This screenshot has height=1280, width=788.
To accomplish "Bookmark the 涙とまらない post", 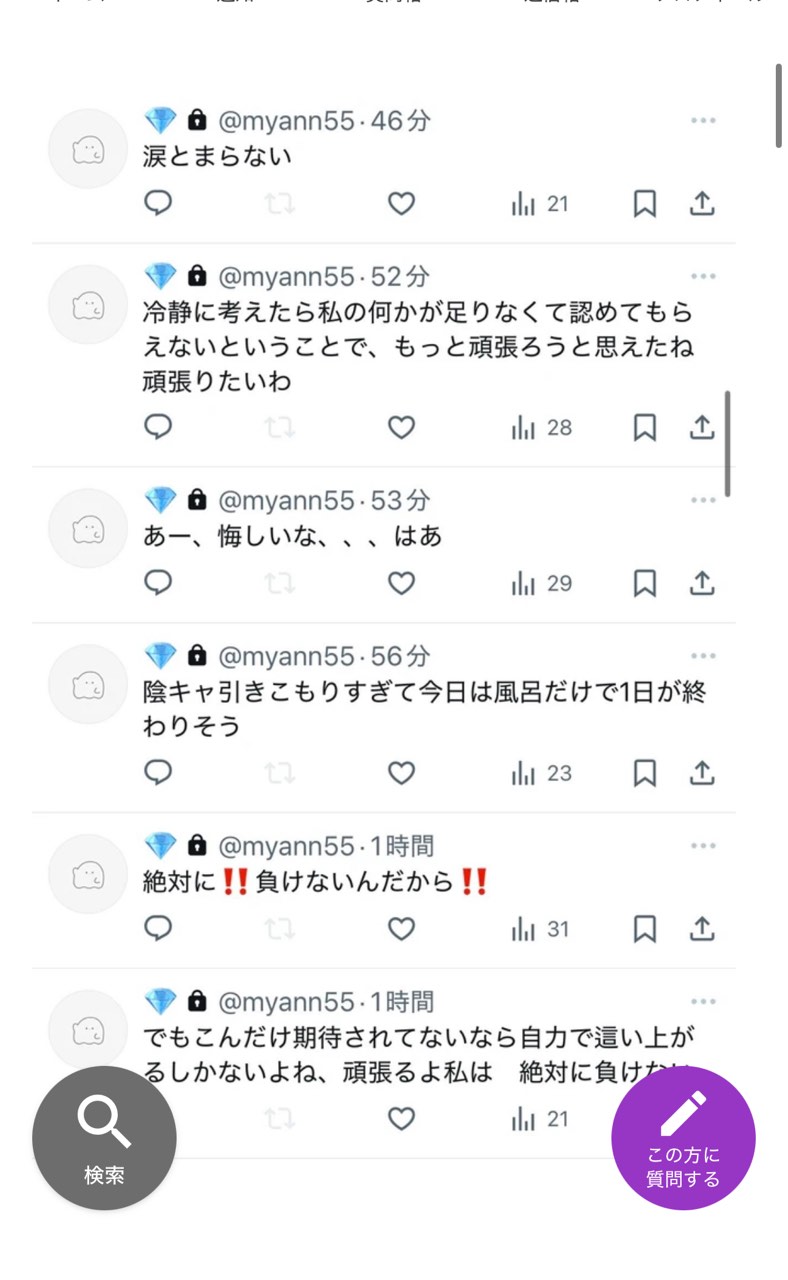I will [645, 204].
